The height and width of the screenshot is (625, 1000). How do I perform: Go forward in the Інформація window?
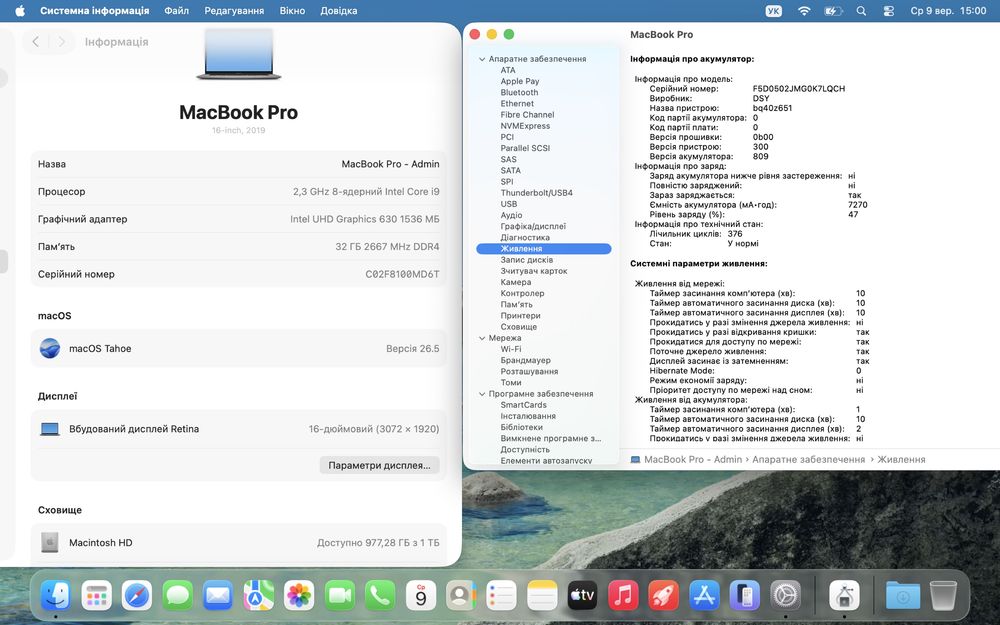tap(61, 41)
